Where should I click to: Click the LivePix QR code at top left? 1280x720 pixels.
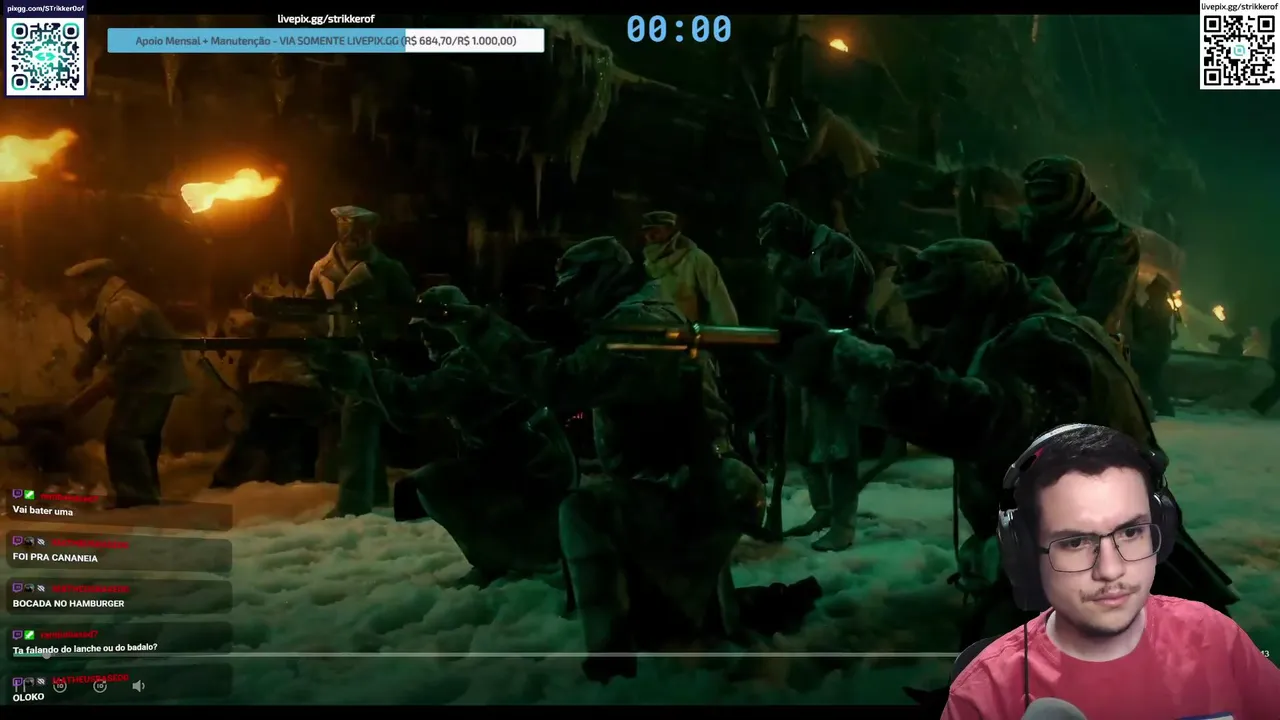coord(45,56)
